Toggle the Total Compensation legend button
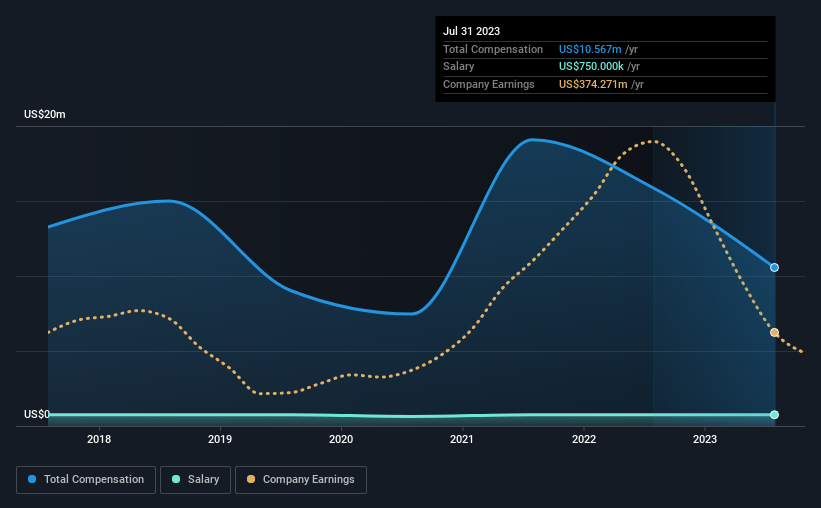 86,480
